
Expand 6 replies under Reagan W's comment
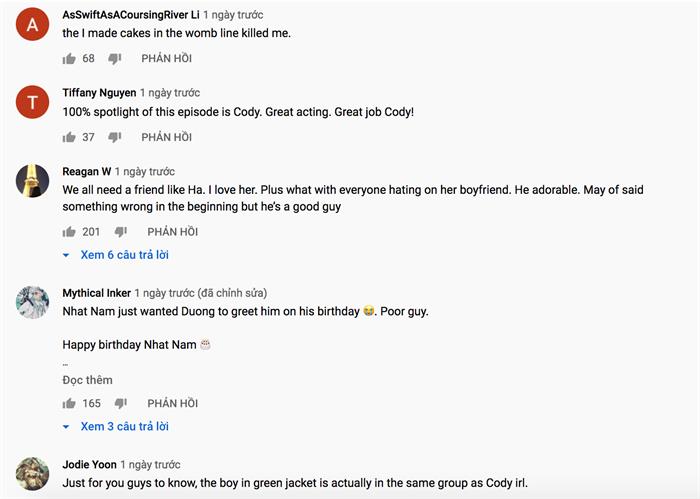124,255
